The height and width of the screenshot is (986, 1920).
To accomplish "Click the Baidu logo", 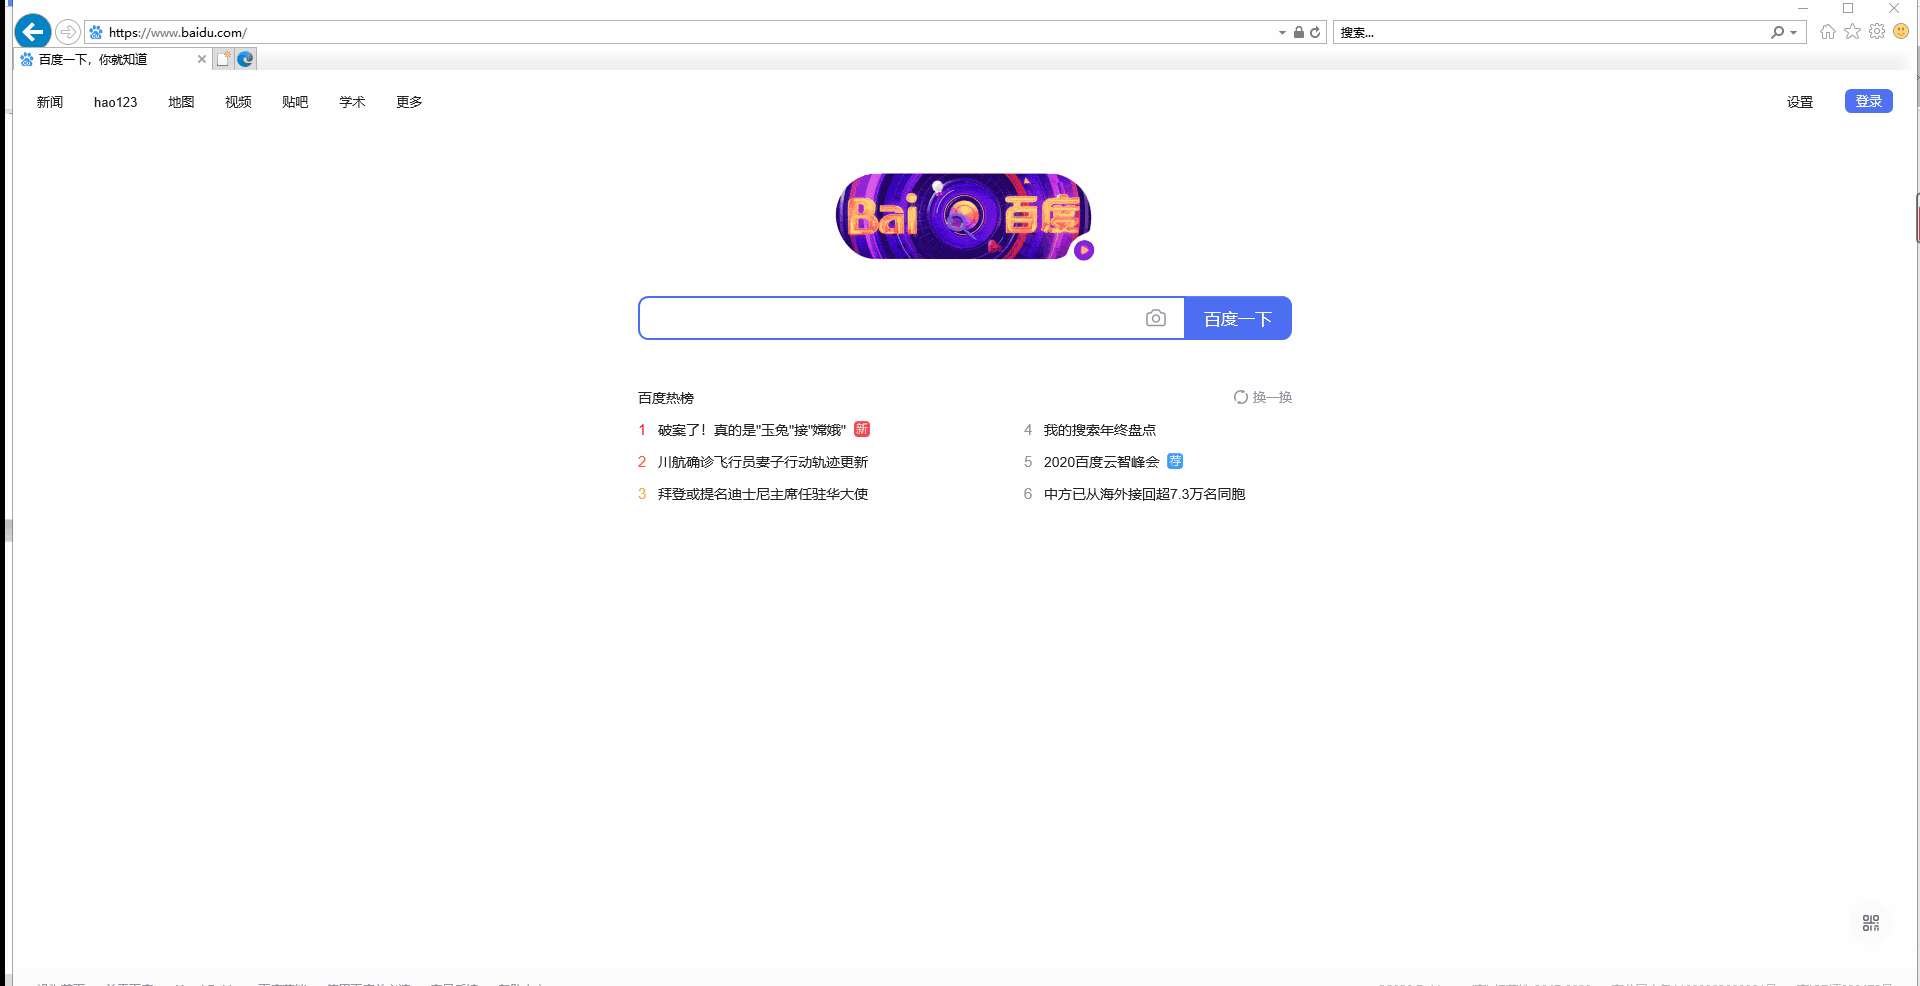I will click(x=964, y=216).
